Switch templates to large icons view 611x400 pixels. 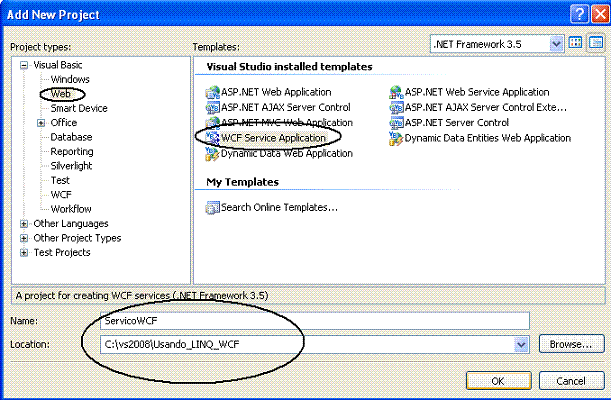click(x=576, y=43)
